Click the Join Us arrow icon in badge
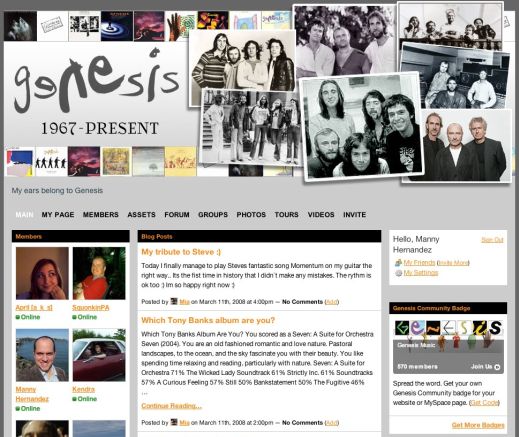This screenshot has width=519, height=437. point(497,367)
